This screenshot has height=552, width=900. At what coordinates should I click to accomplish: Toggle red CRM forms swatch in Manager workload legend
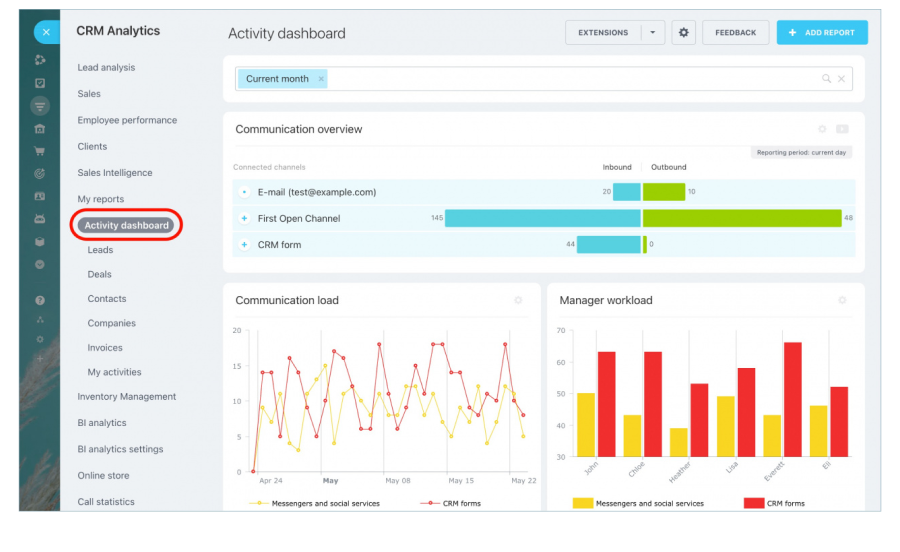click(754, 503)
